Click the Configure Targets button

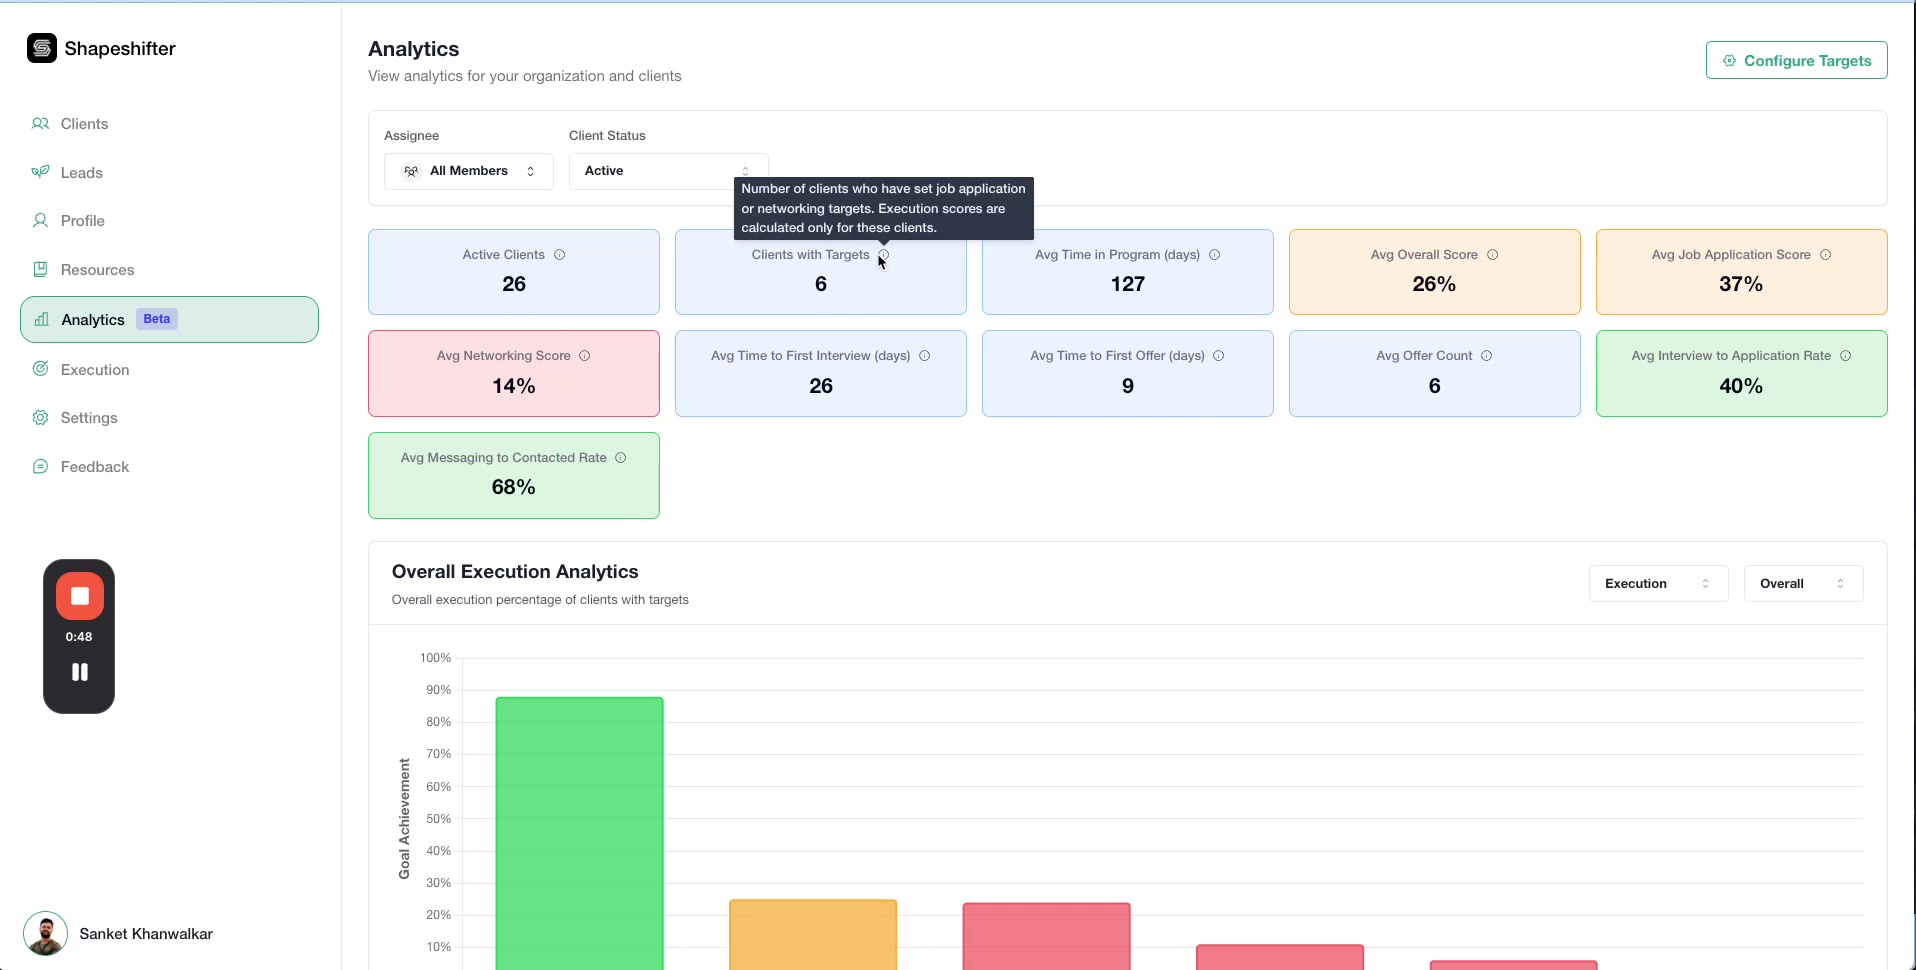click(1796, 59)
